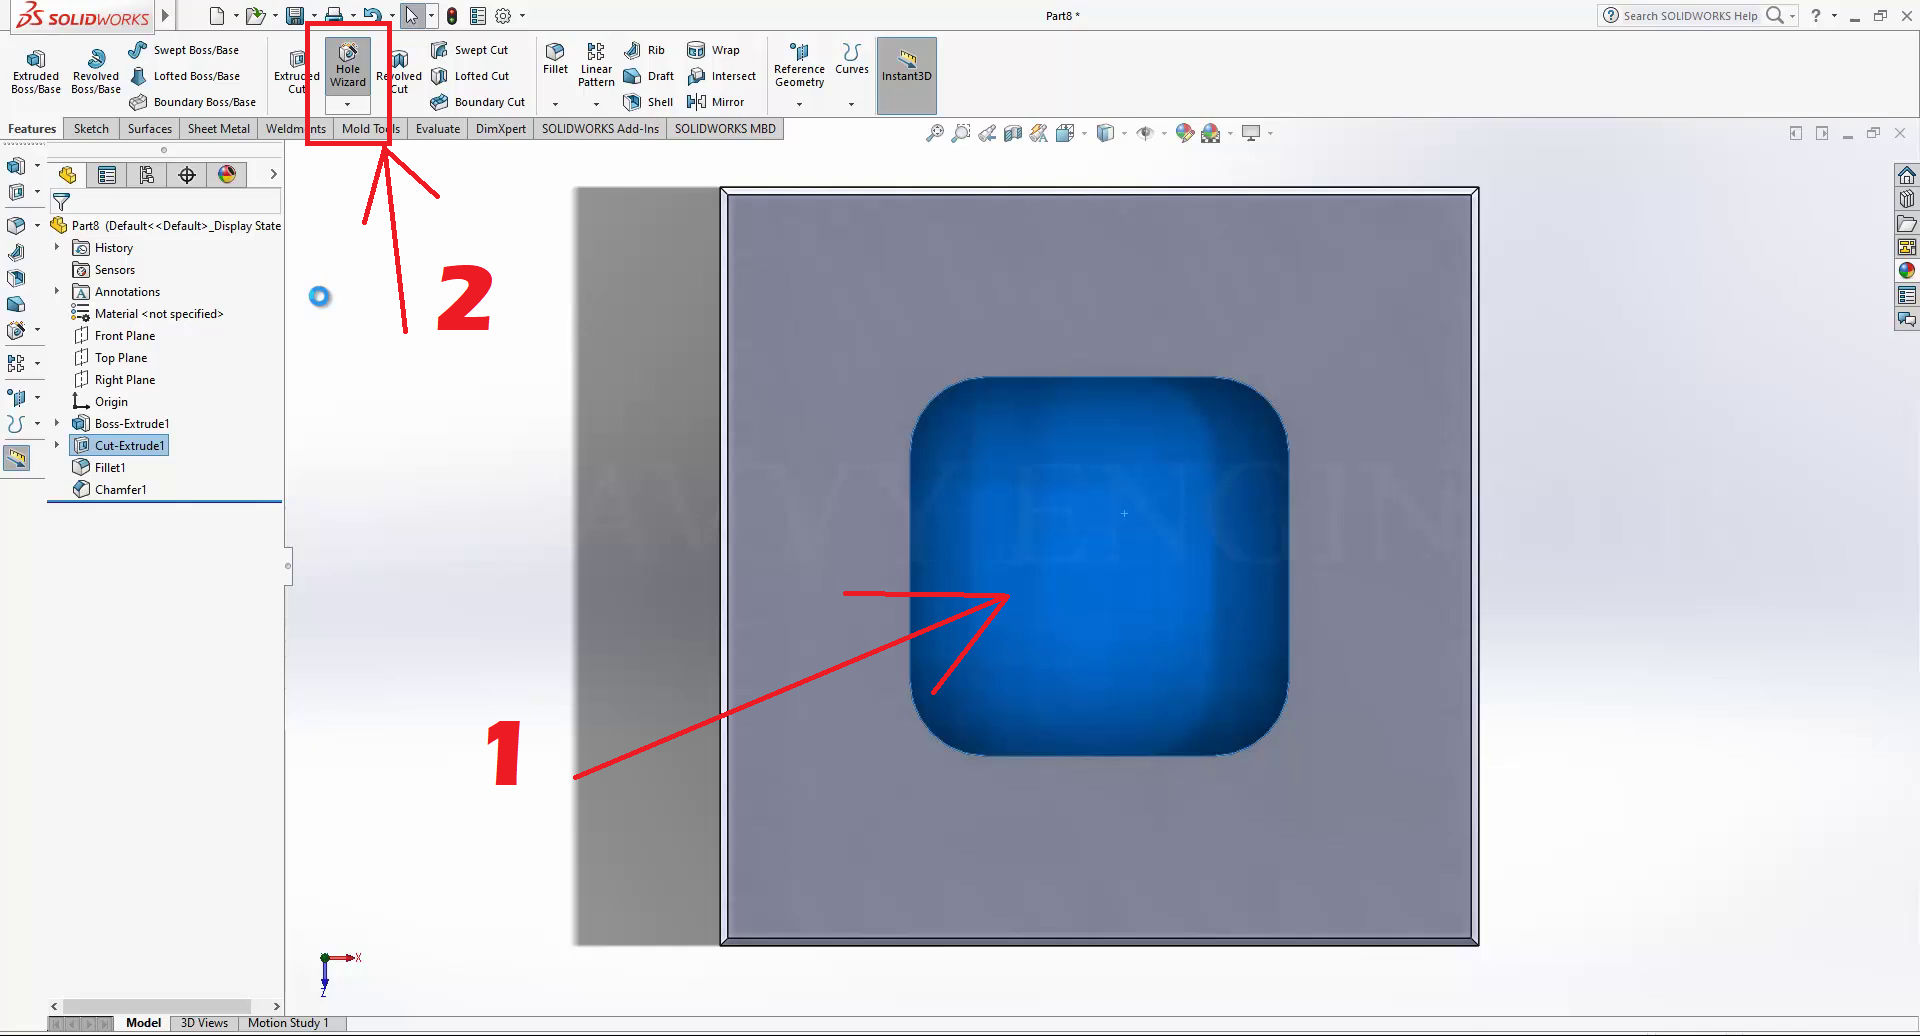1920x1036 pixels.
Task: Click the Motion Study 1 tab
Action: point(288,1023)
